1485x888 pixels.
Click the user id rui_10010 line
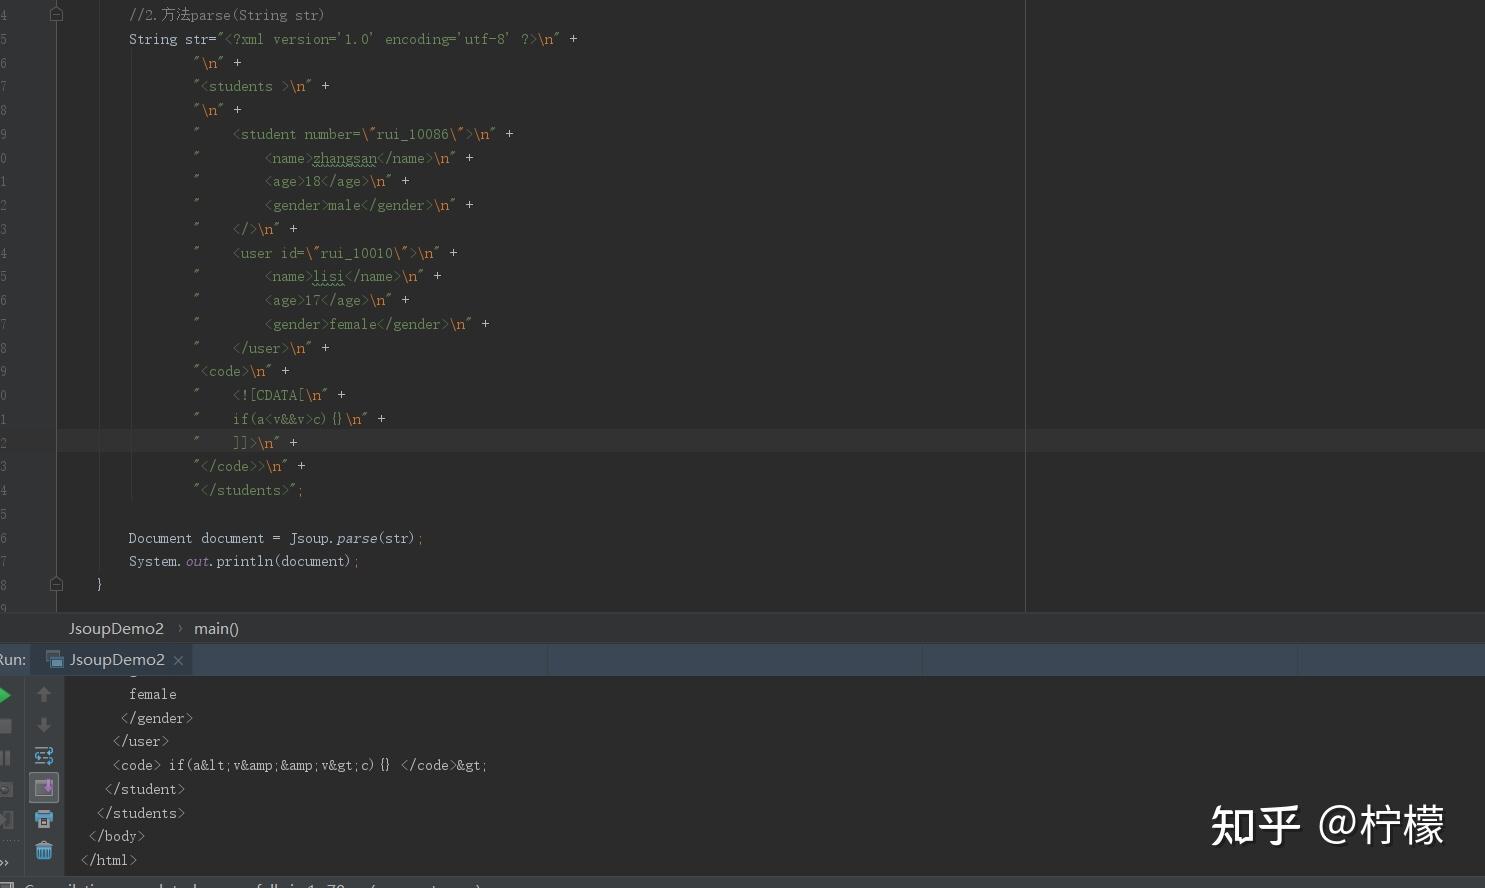(325, 253)
